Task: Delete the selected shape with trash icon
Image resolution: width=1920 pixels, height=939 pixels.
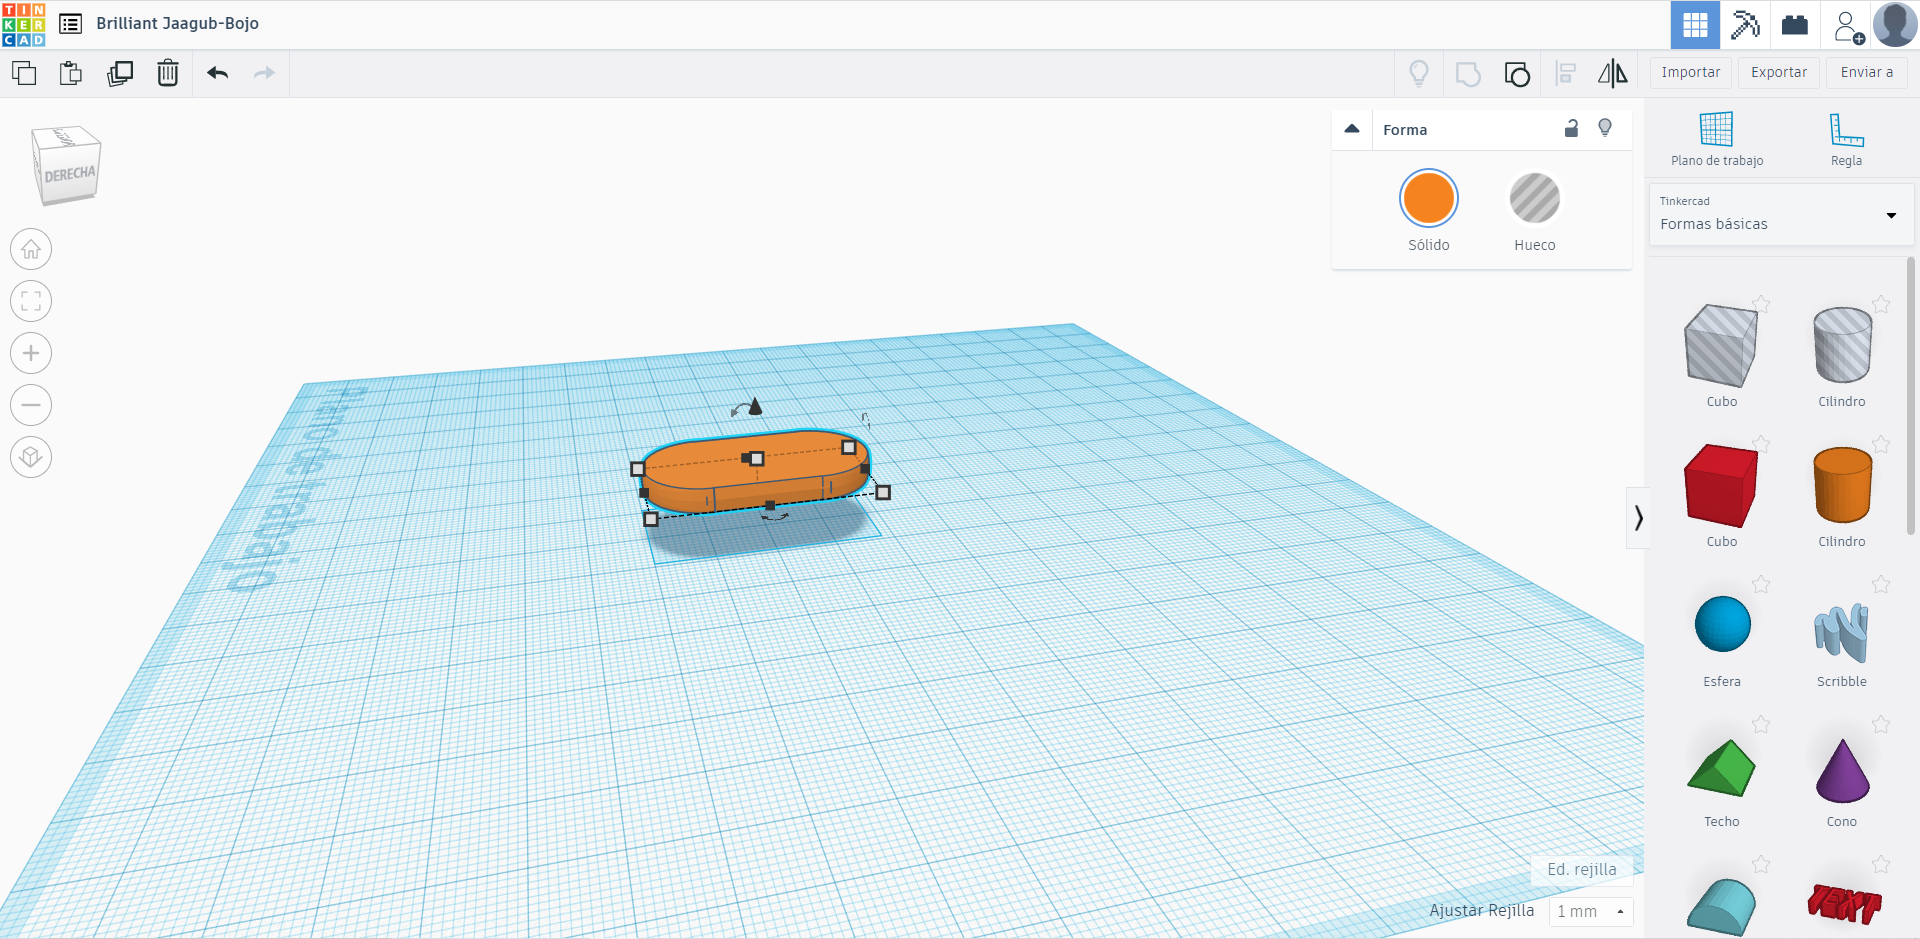Action: (x=168, y=73)
